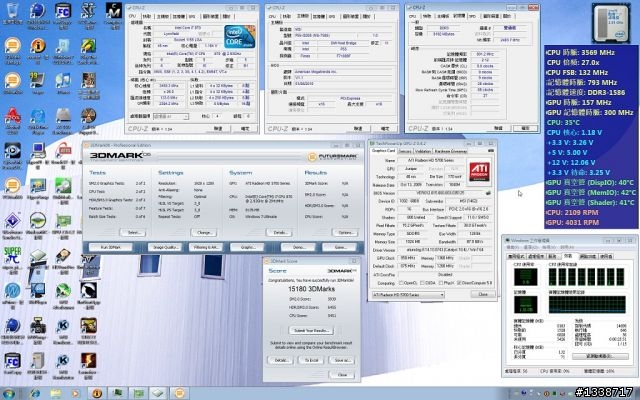Launch Internet Explorer from the taskbar
Screen dimensions: 640x400
pyautogui.click(x=35, y=393)
